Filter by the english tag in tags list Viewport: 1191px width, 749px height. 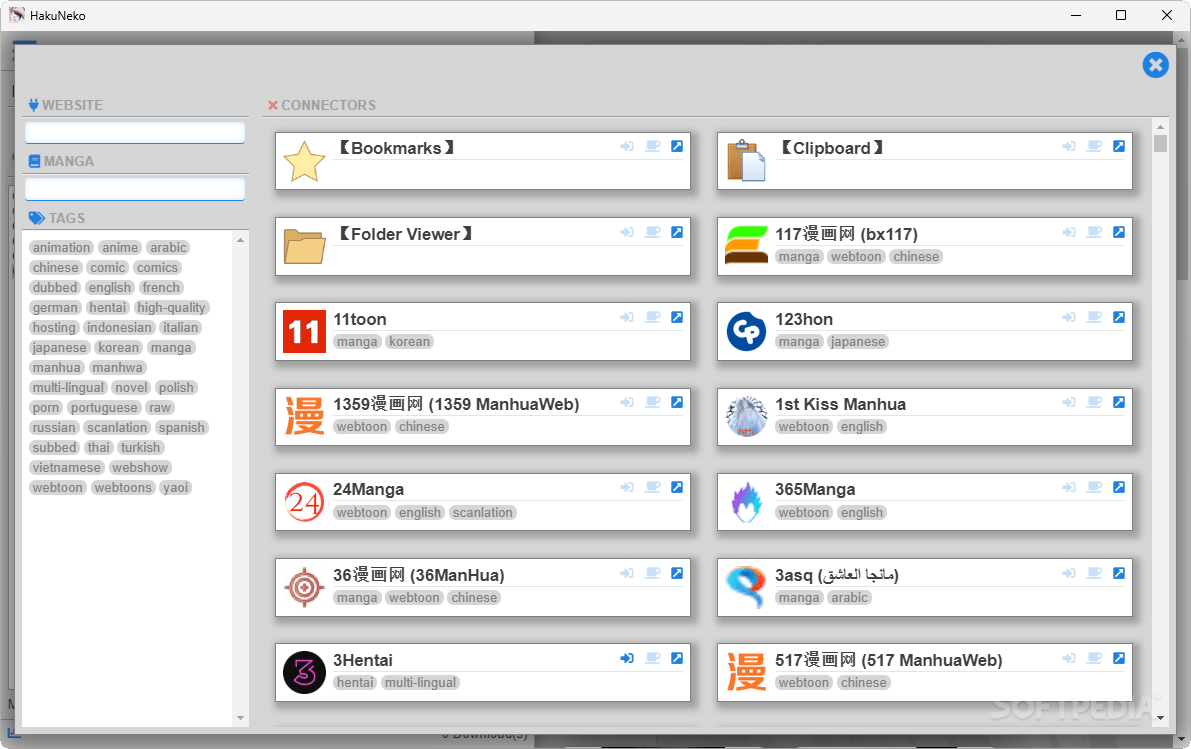coord(109,287)
